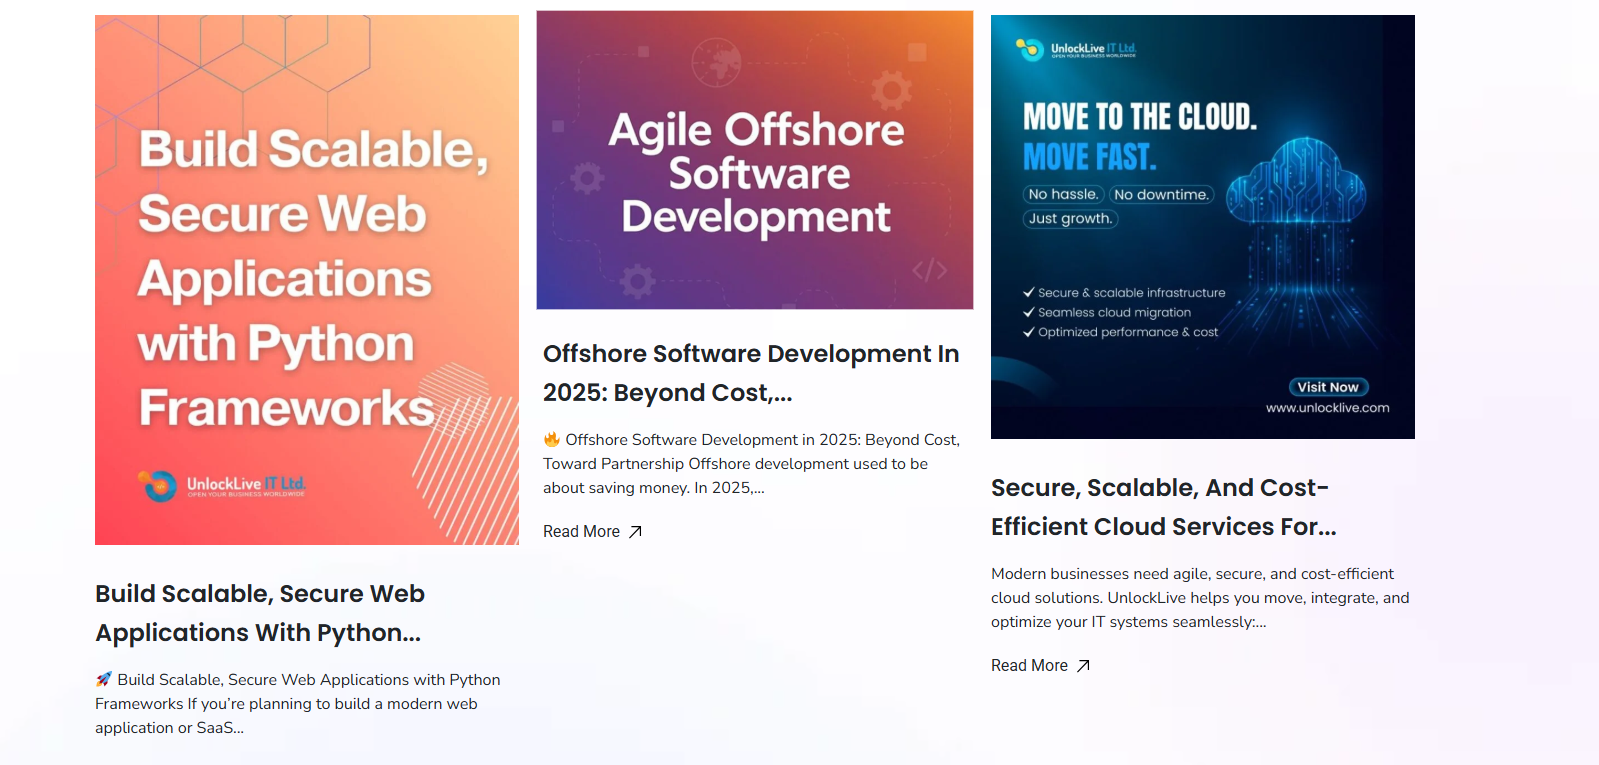This screenshot has height=765, width=1599.
Task: Open 'Build Scalable, Secure Web Applications' article title
Action: (260, 613)
